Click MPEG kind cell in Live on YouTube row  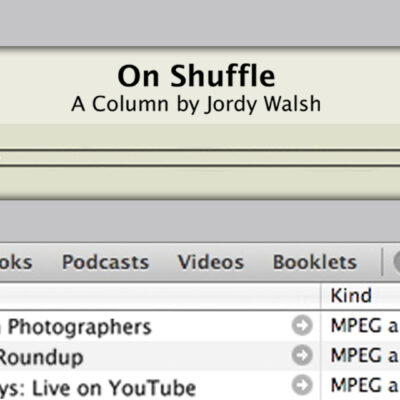click(365, 385)
